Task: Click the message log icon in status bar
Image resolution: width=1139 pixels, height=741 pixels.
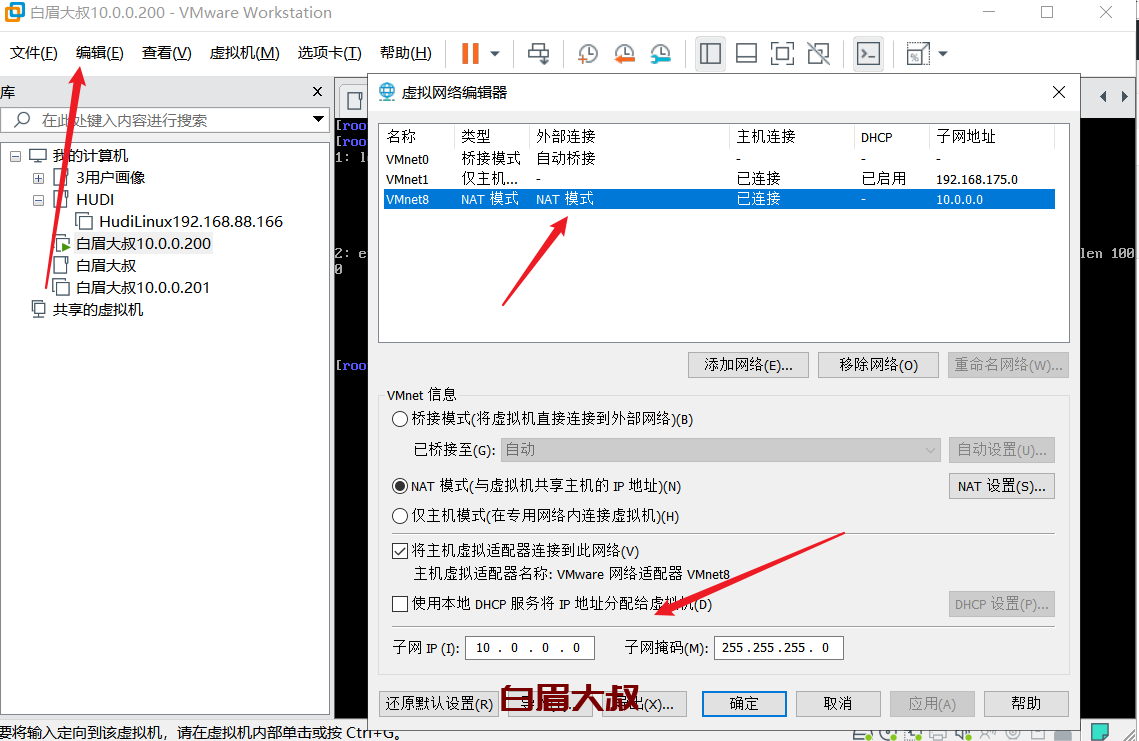Action: click(x=1100, y=732)
